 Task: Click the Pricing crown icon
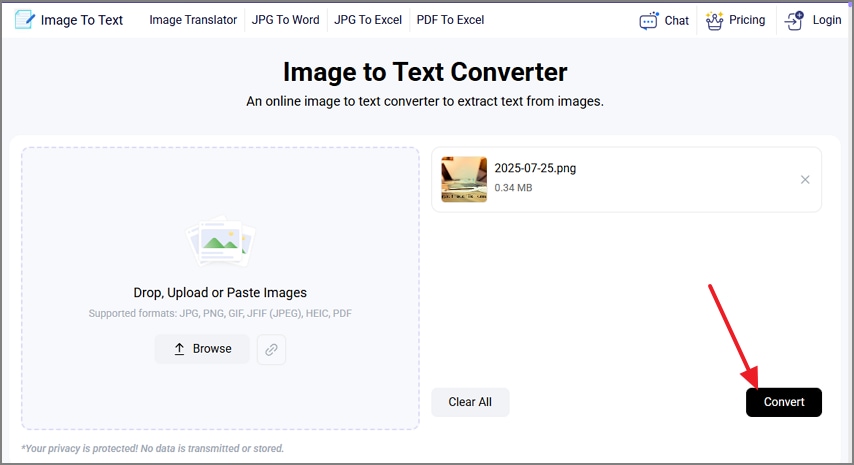(715, 21)
